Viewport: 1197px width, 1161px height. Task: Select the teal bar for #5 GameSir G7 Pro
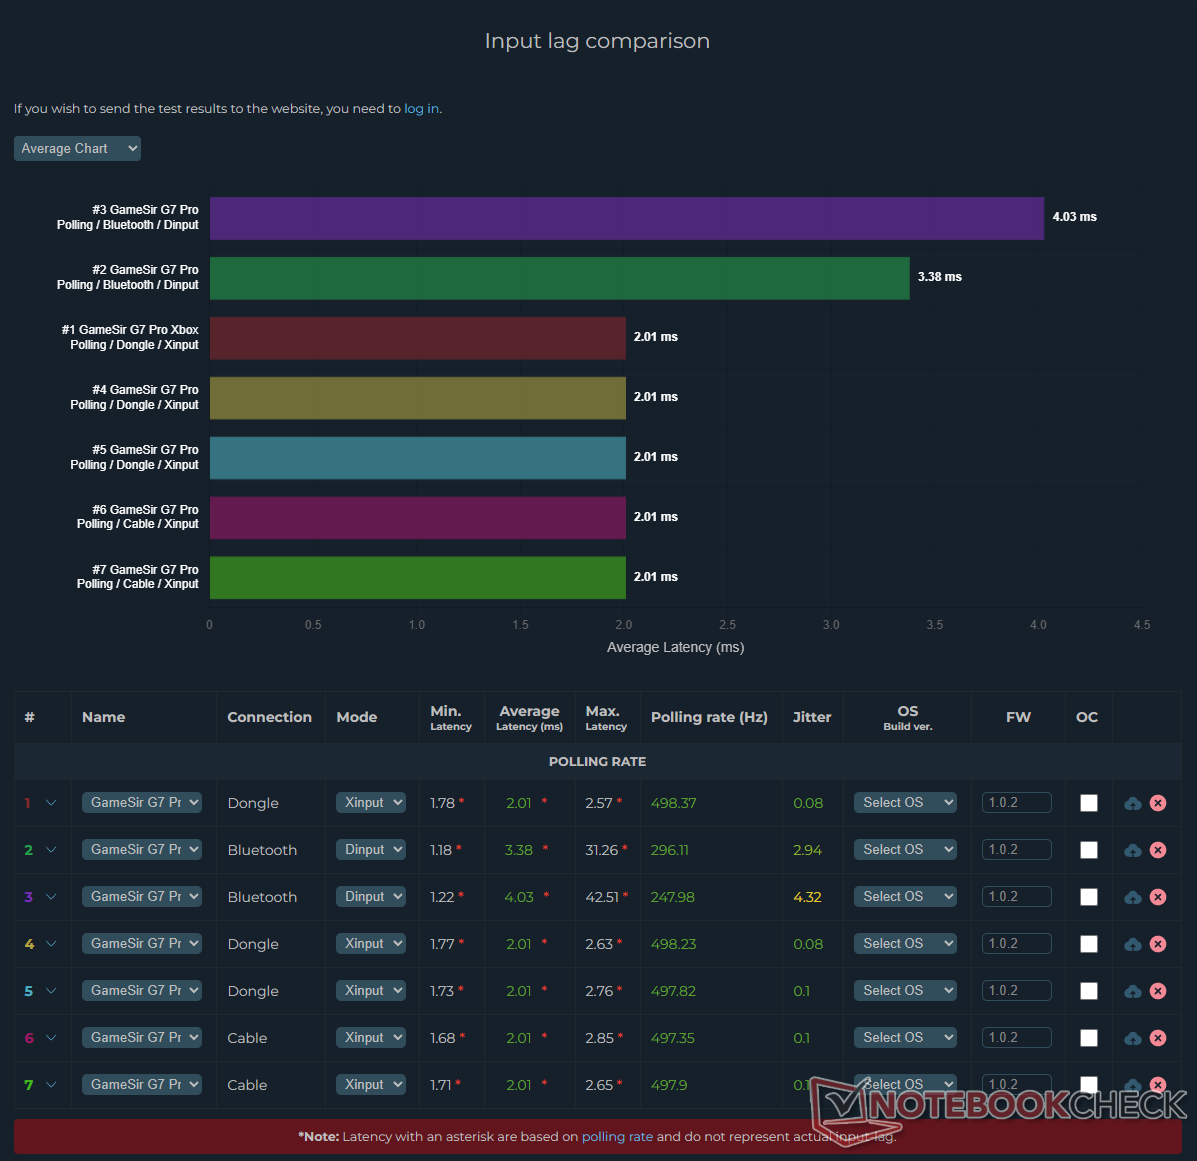click(418, 458)
